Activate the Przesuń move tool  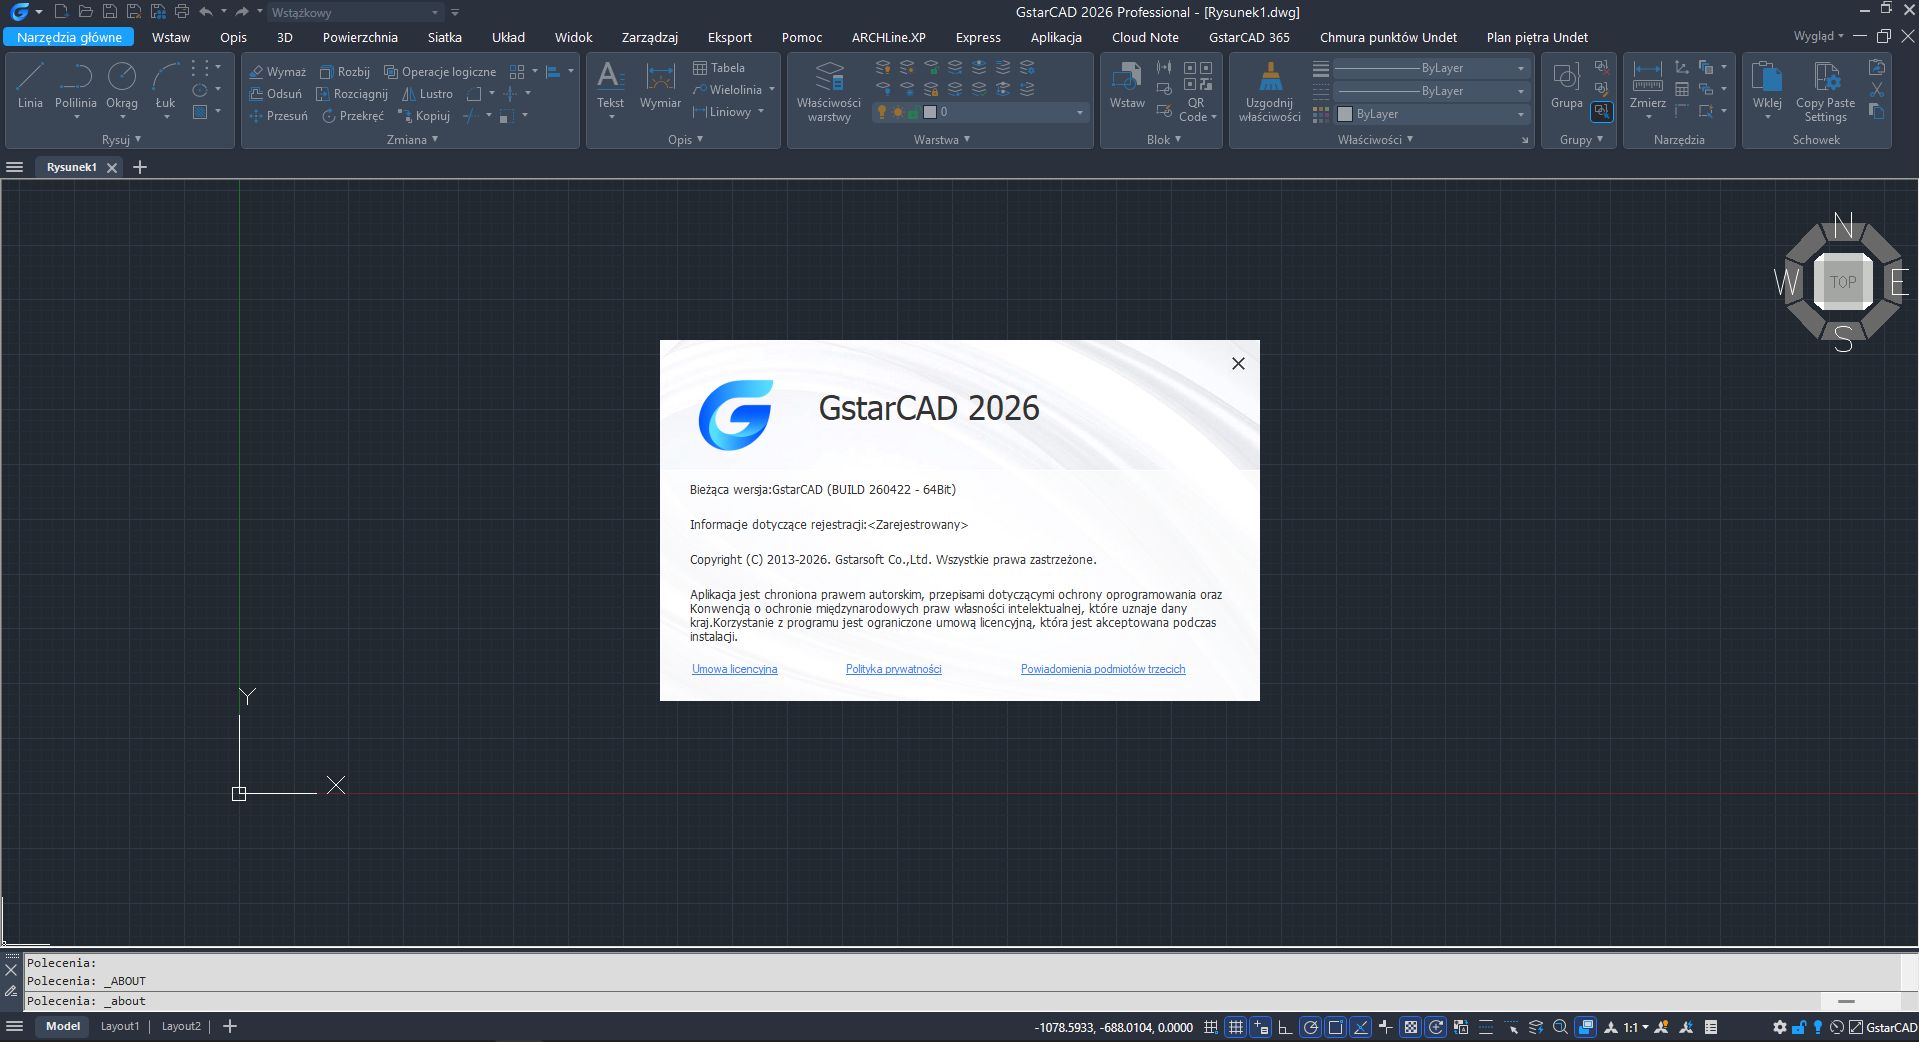click(278, 116)
